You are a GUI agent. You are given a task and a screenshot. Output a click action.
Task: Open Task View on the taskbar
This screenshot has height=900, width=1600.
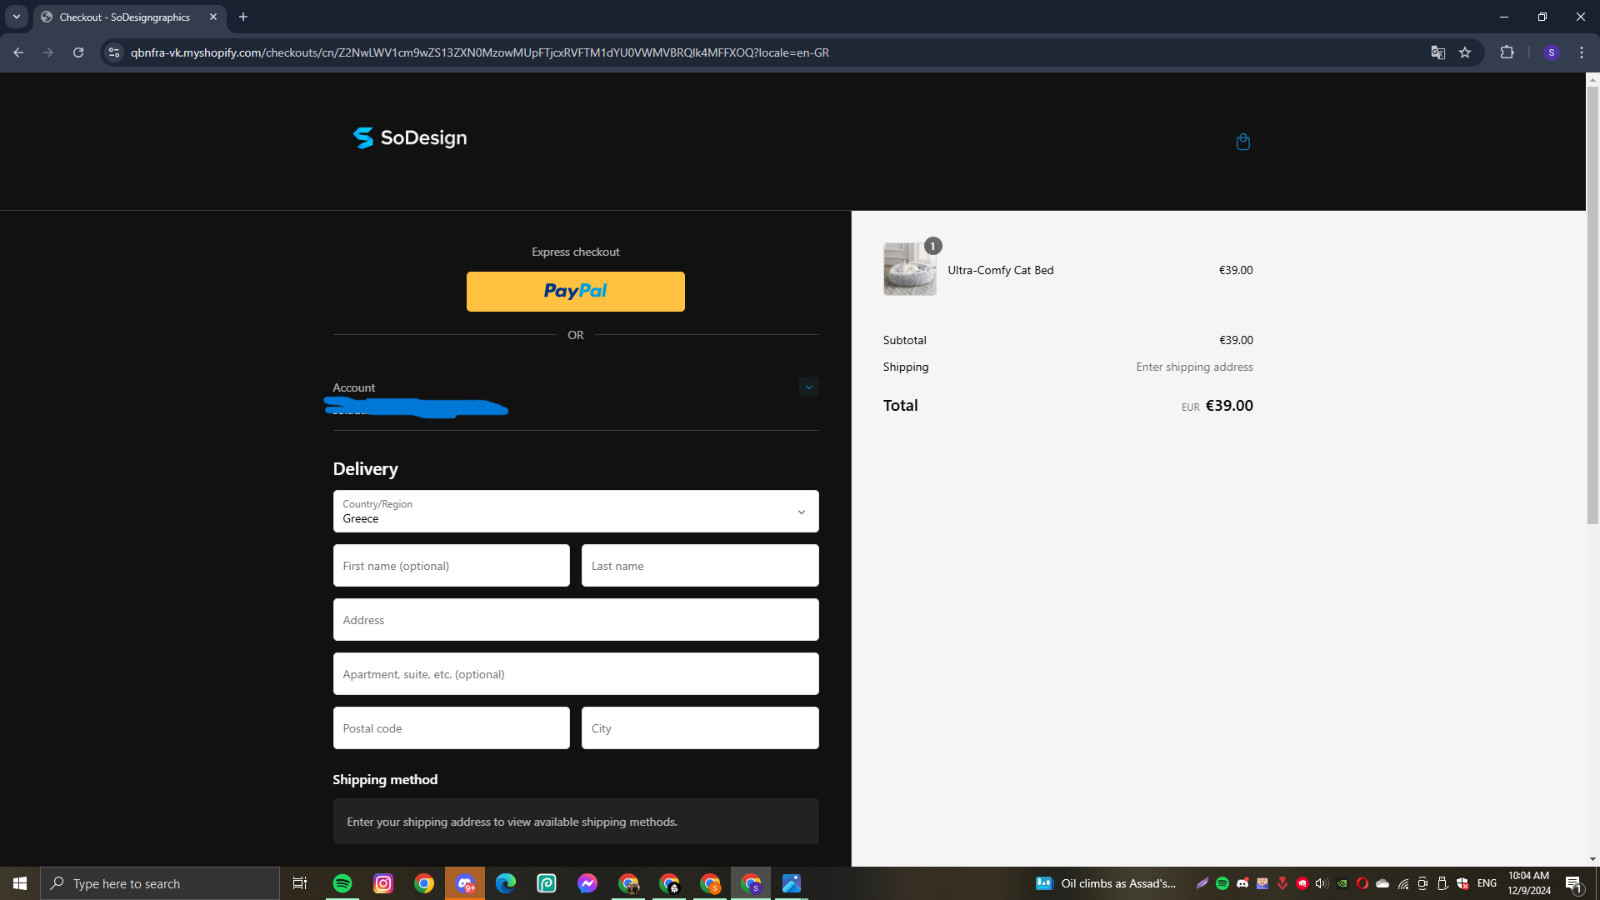click(x=300, y=883)
